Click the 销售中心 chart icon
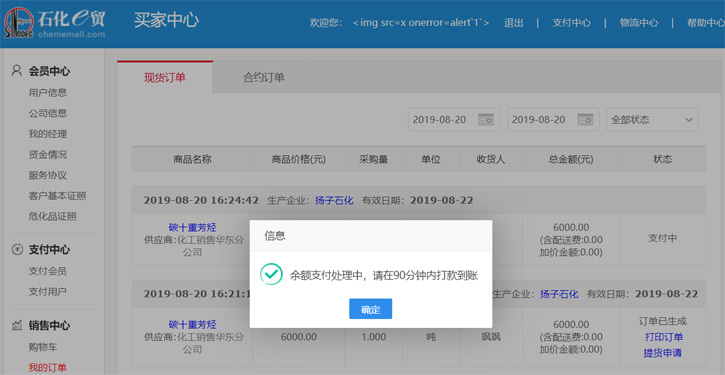 (17, 326)
